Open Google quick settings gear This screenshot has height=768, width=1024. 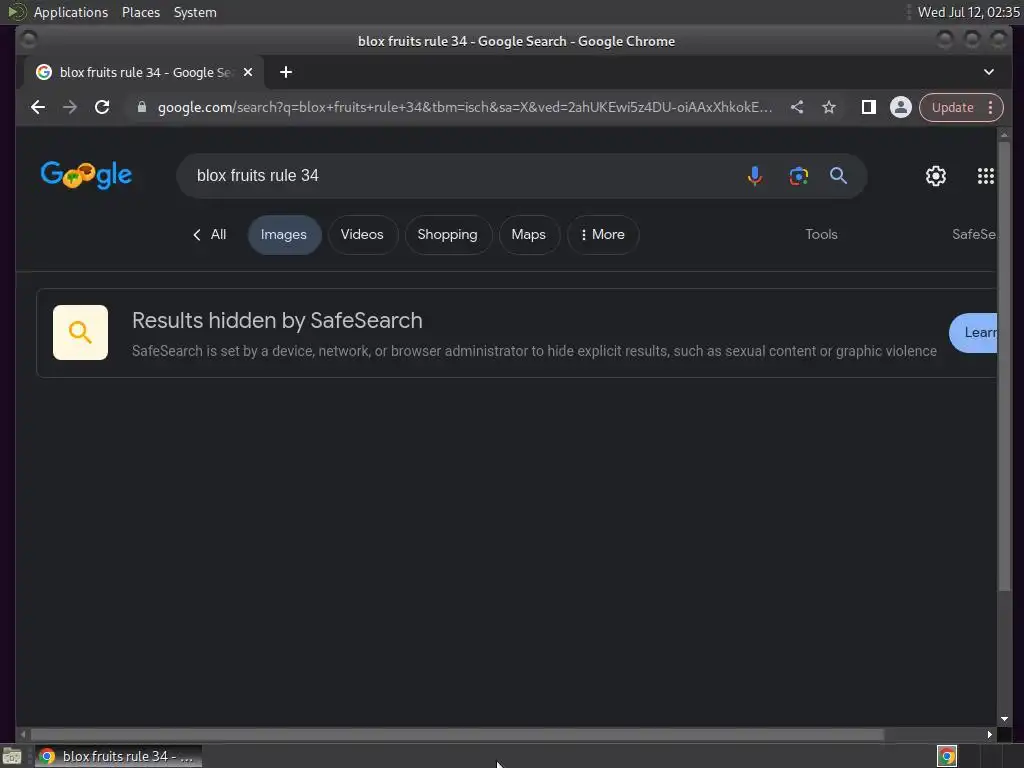point(936,176)
